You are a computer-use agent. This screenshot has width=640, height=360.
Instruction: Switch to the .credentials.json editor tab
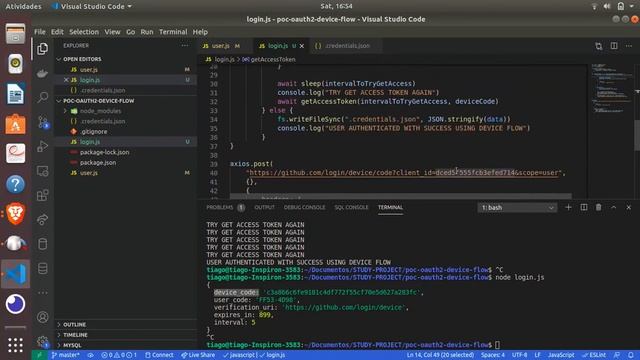point(347,46)
